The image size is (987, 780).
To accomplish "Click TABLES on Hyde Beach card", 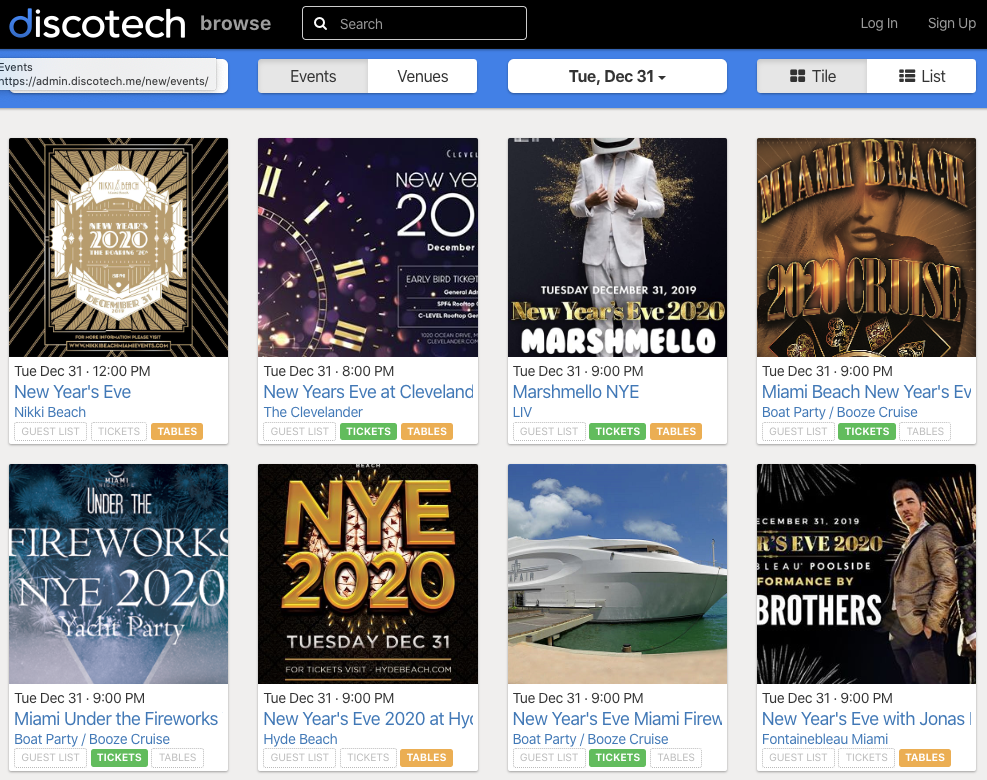I will [426, 757].
